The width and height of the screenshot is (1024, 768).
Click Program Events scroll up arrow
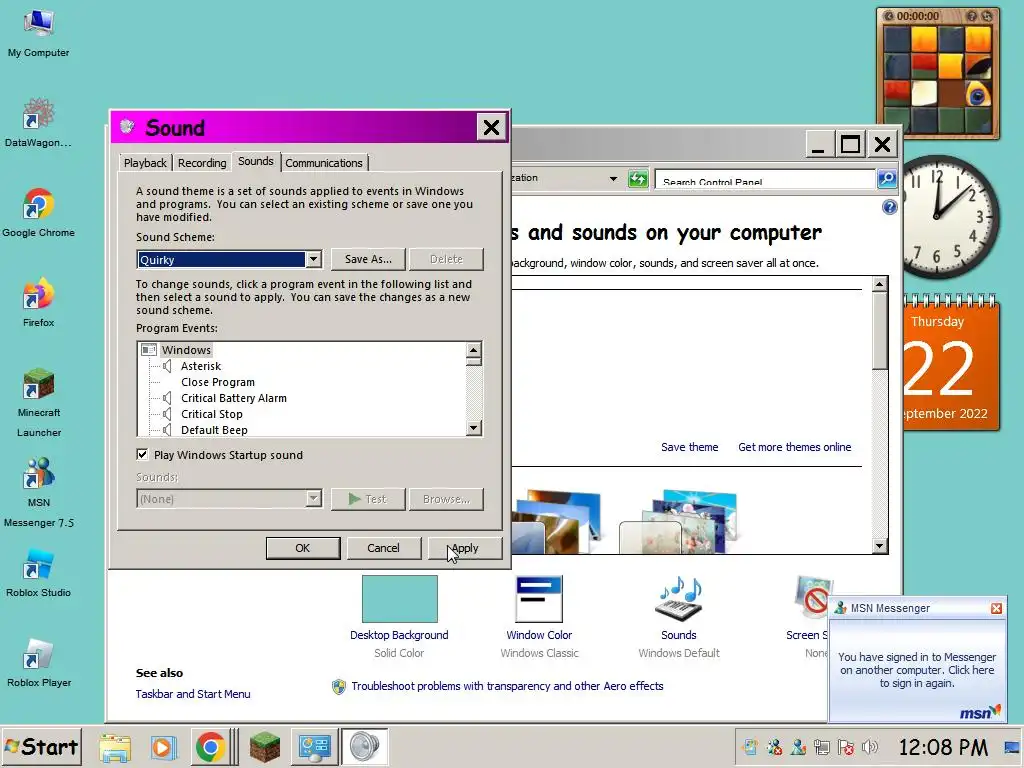(474, 350)
